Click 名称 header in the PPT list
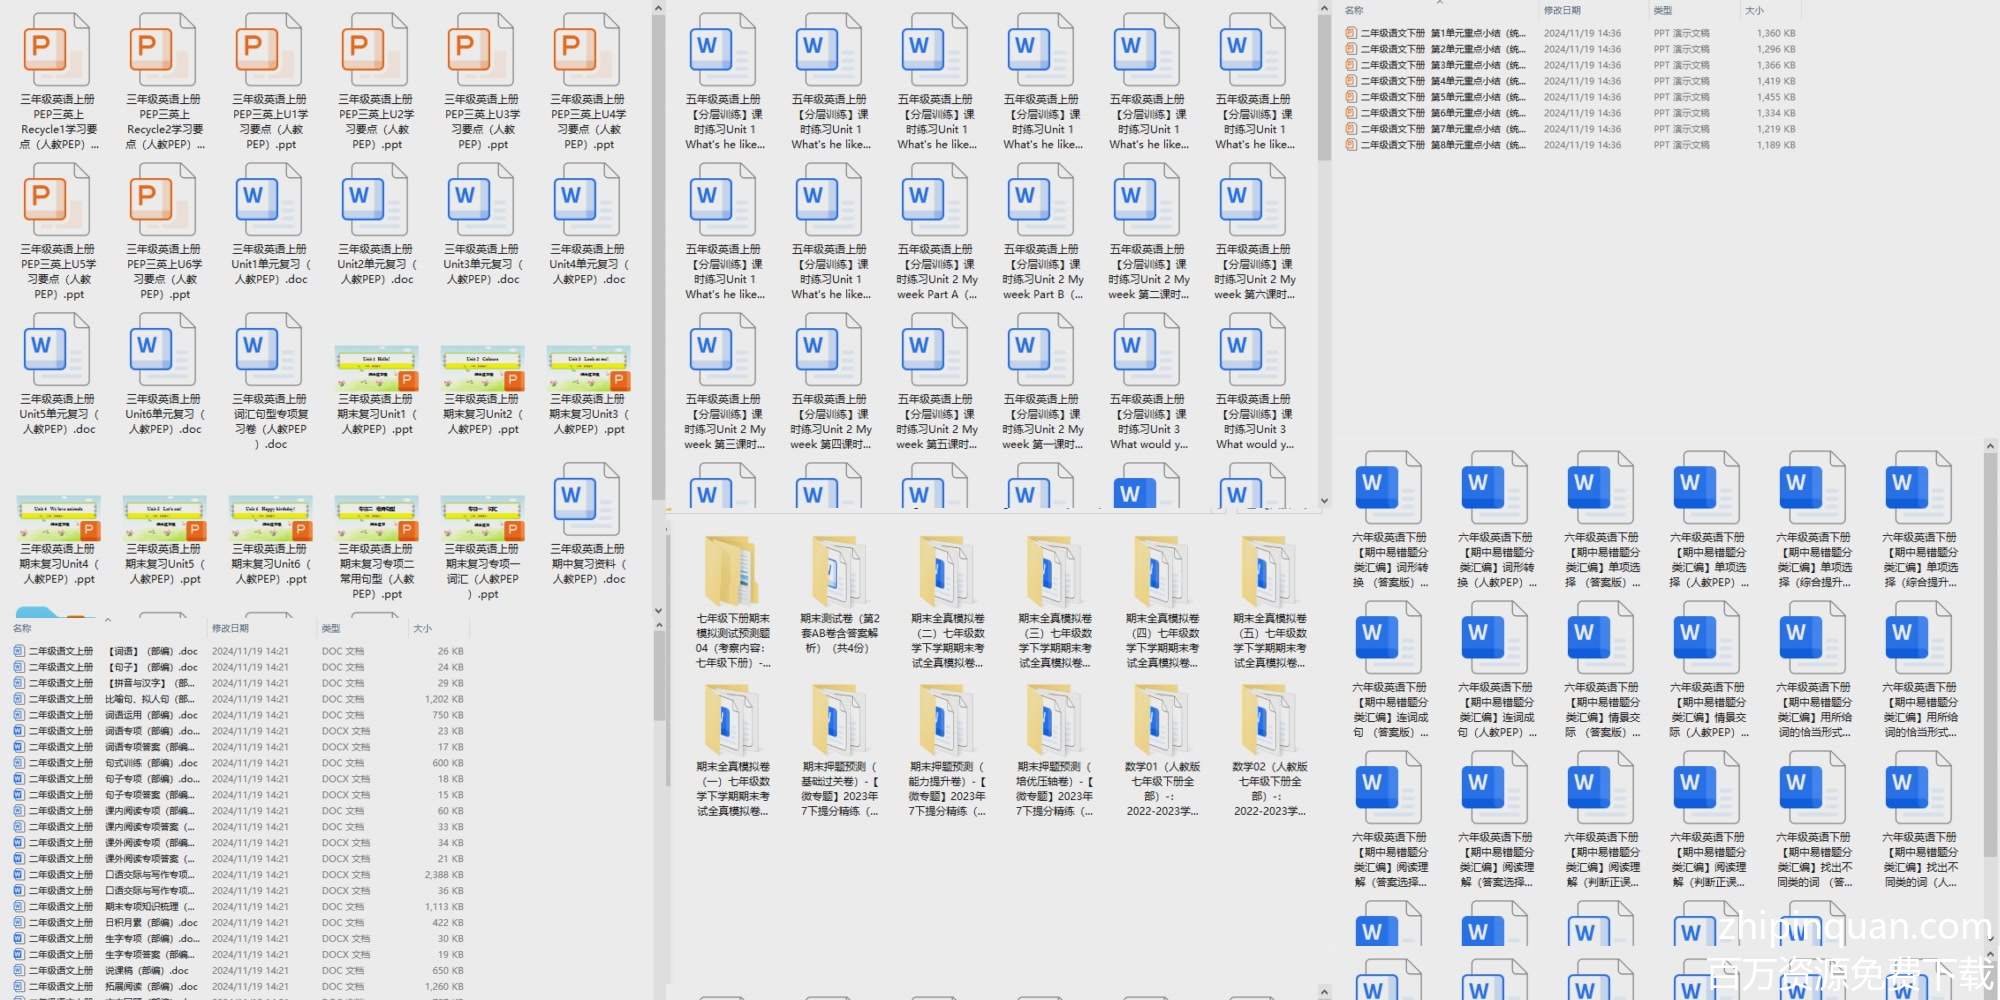 click(x=1354, y=10)
